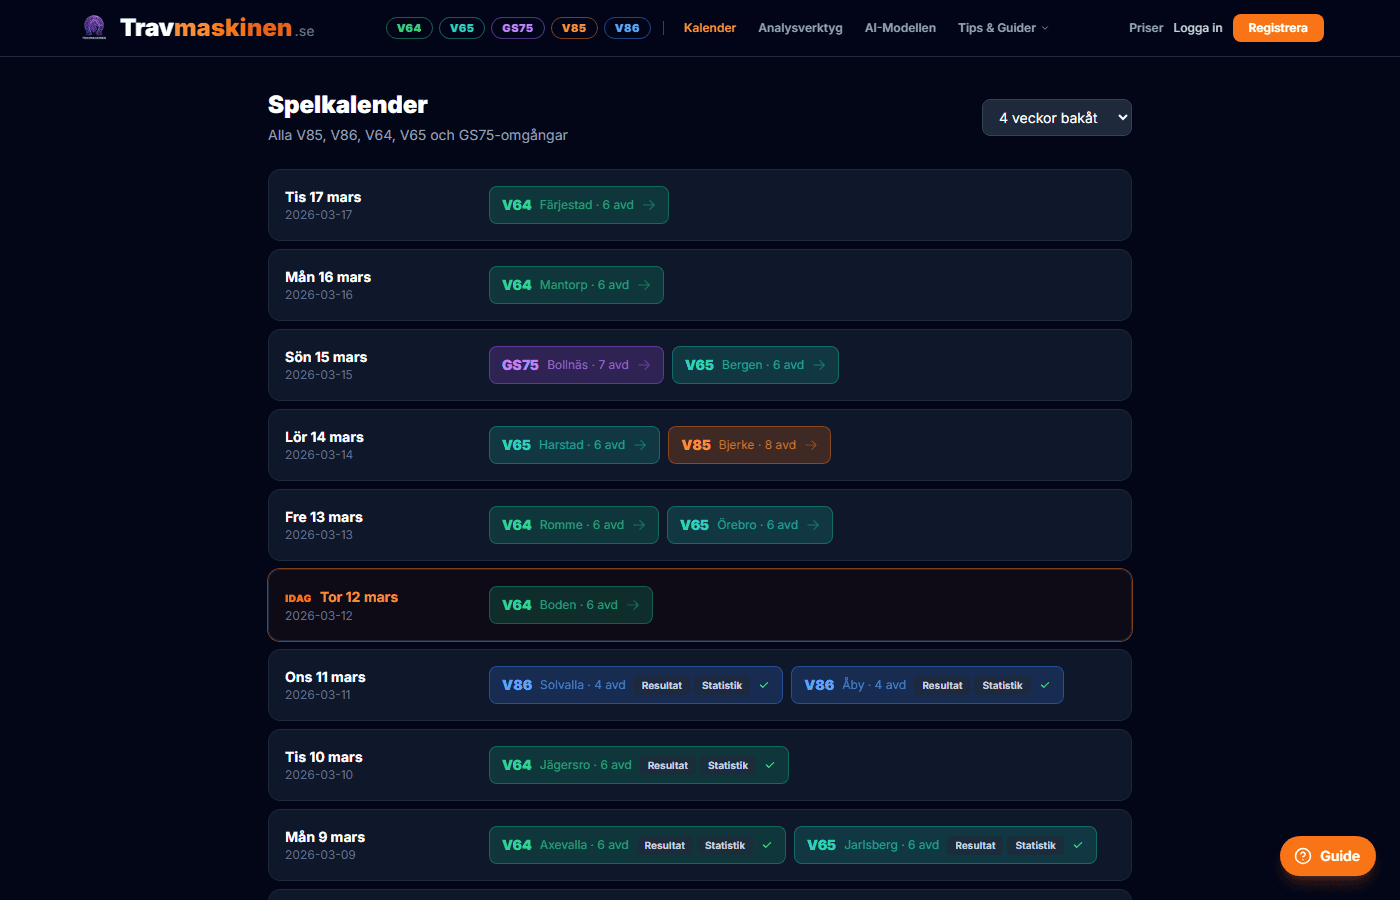Click the checkmark icon on V65 Jarlsberg

pyautogui.click(x=1078, y=845)
